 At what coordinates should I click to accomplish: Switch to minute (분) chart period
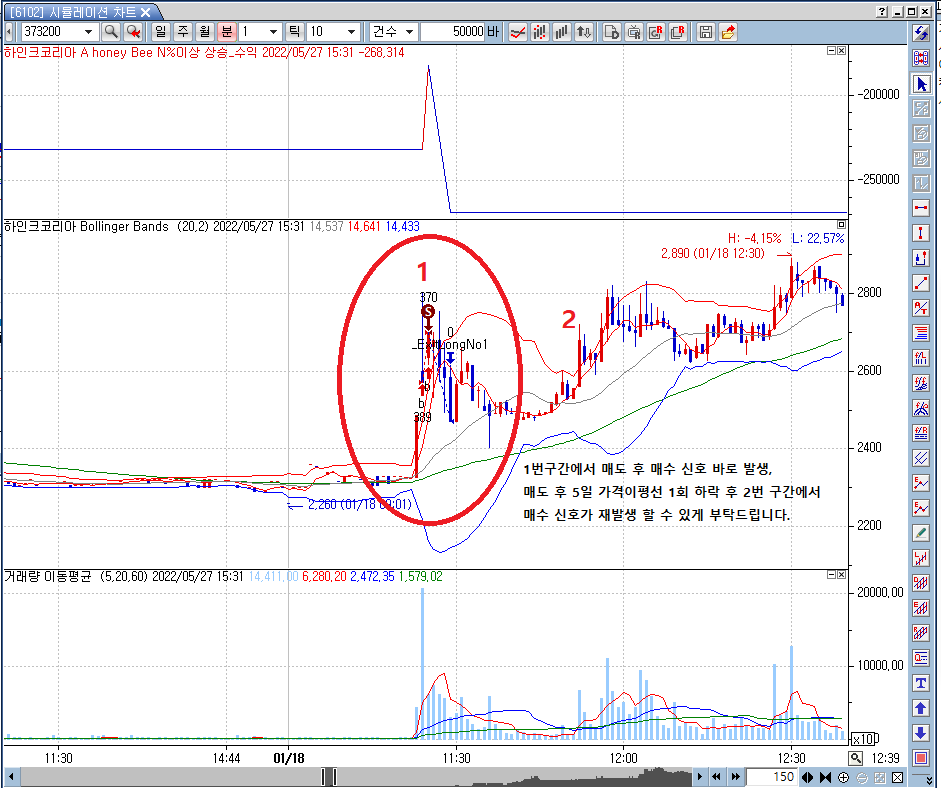click(226, 32)
